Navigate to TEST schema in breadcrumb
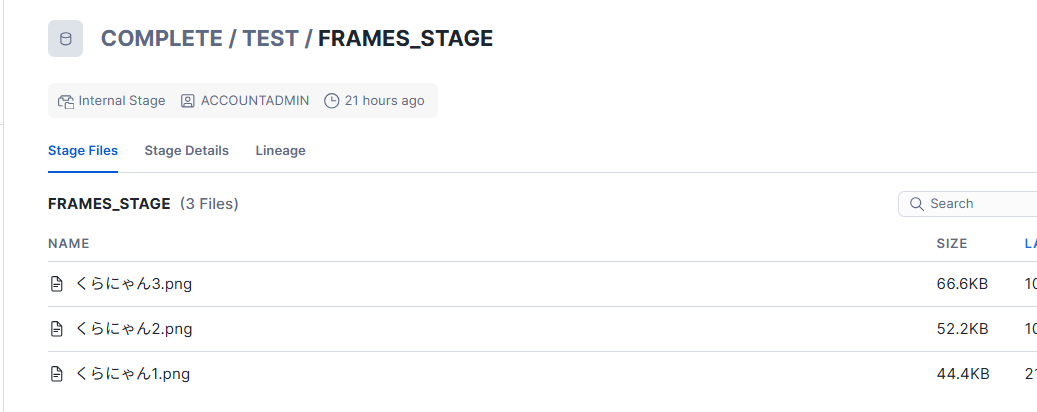This screenshot has height=412, width=1037. click(x=270, y=39)
